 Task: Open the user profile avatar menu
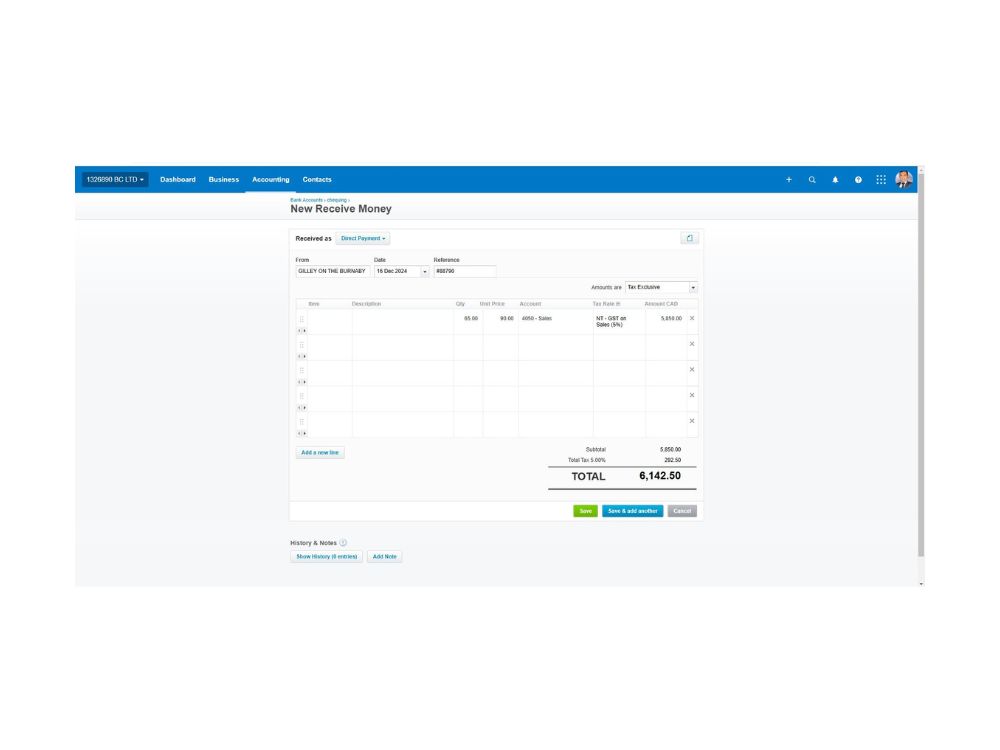[x=904, y=180]
